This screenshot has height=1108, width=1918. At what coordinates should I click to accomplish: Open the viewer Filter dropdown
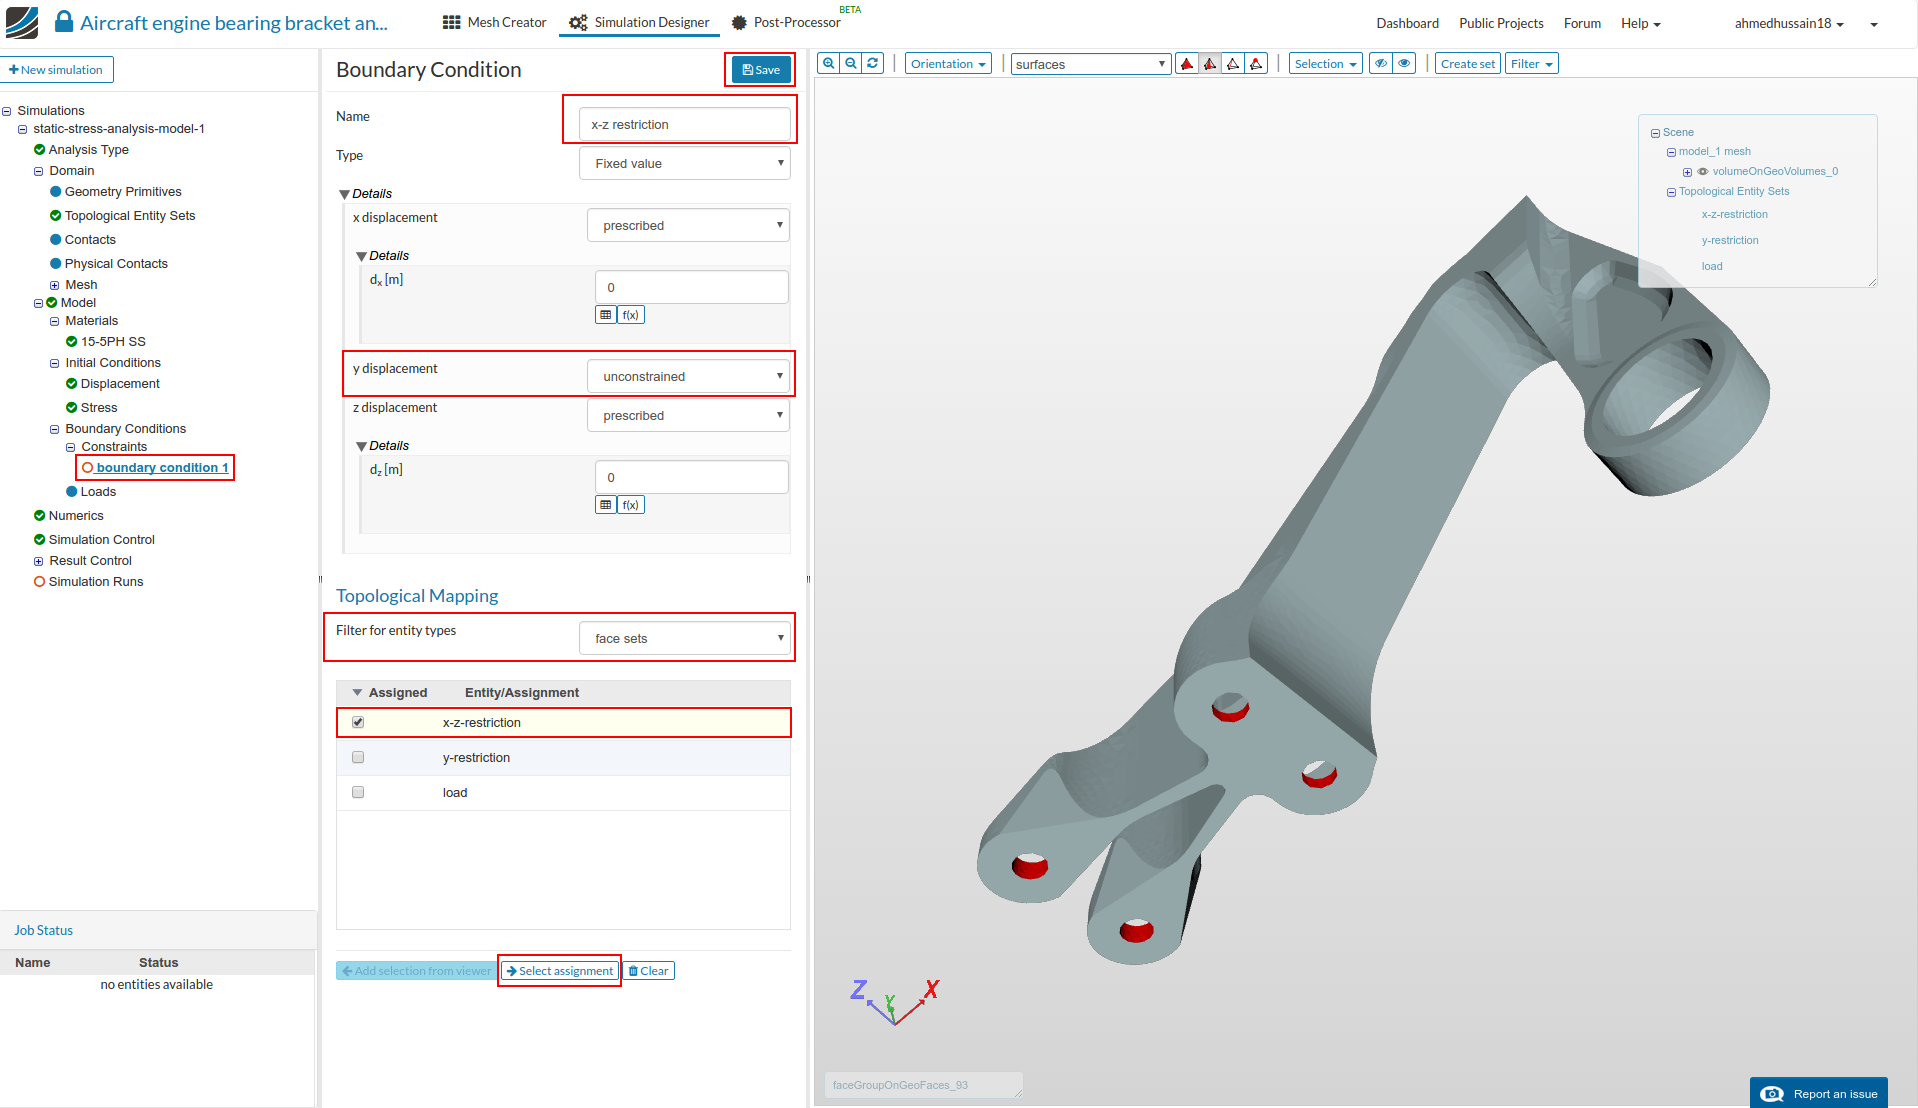[1532, 64]
